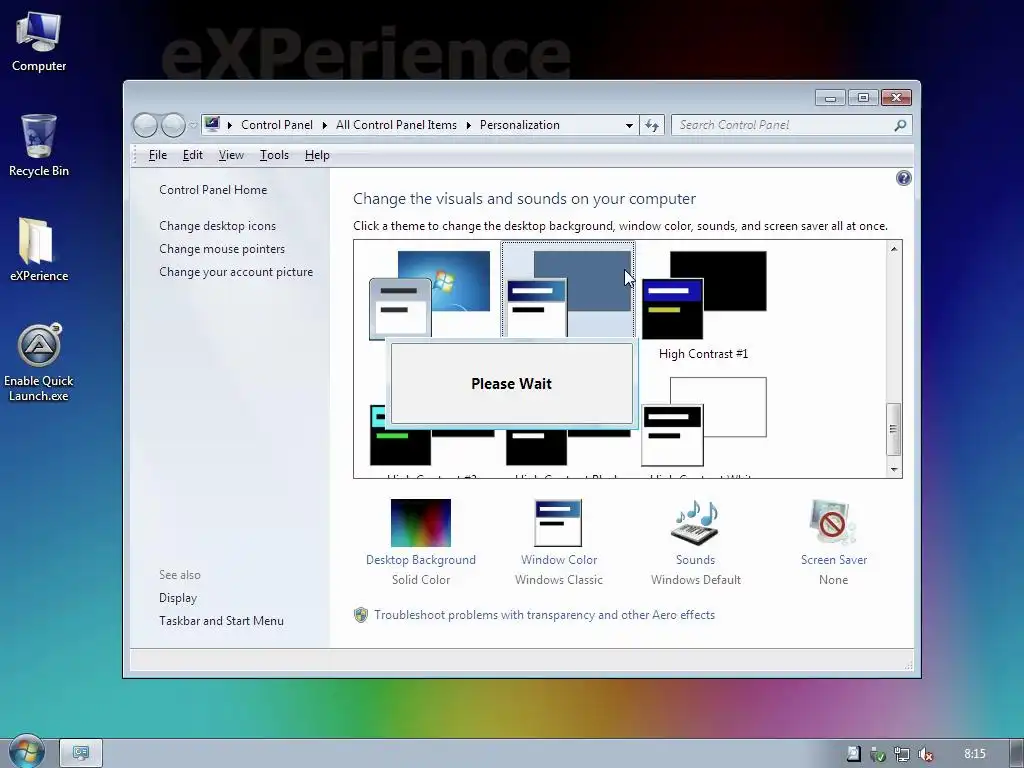Click the Window Color link text
Screen dimensions: 1024x768
(x=559, y=560)
